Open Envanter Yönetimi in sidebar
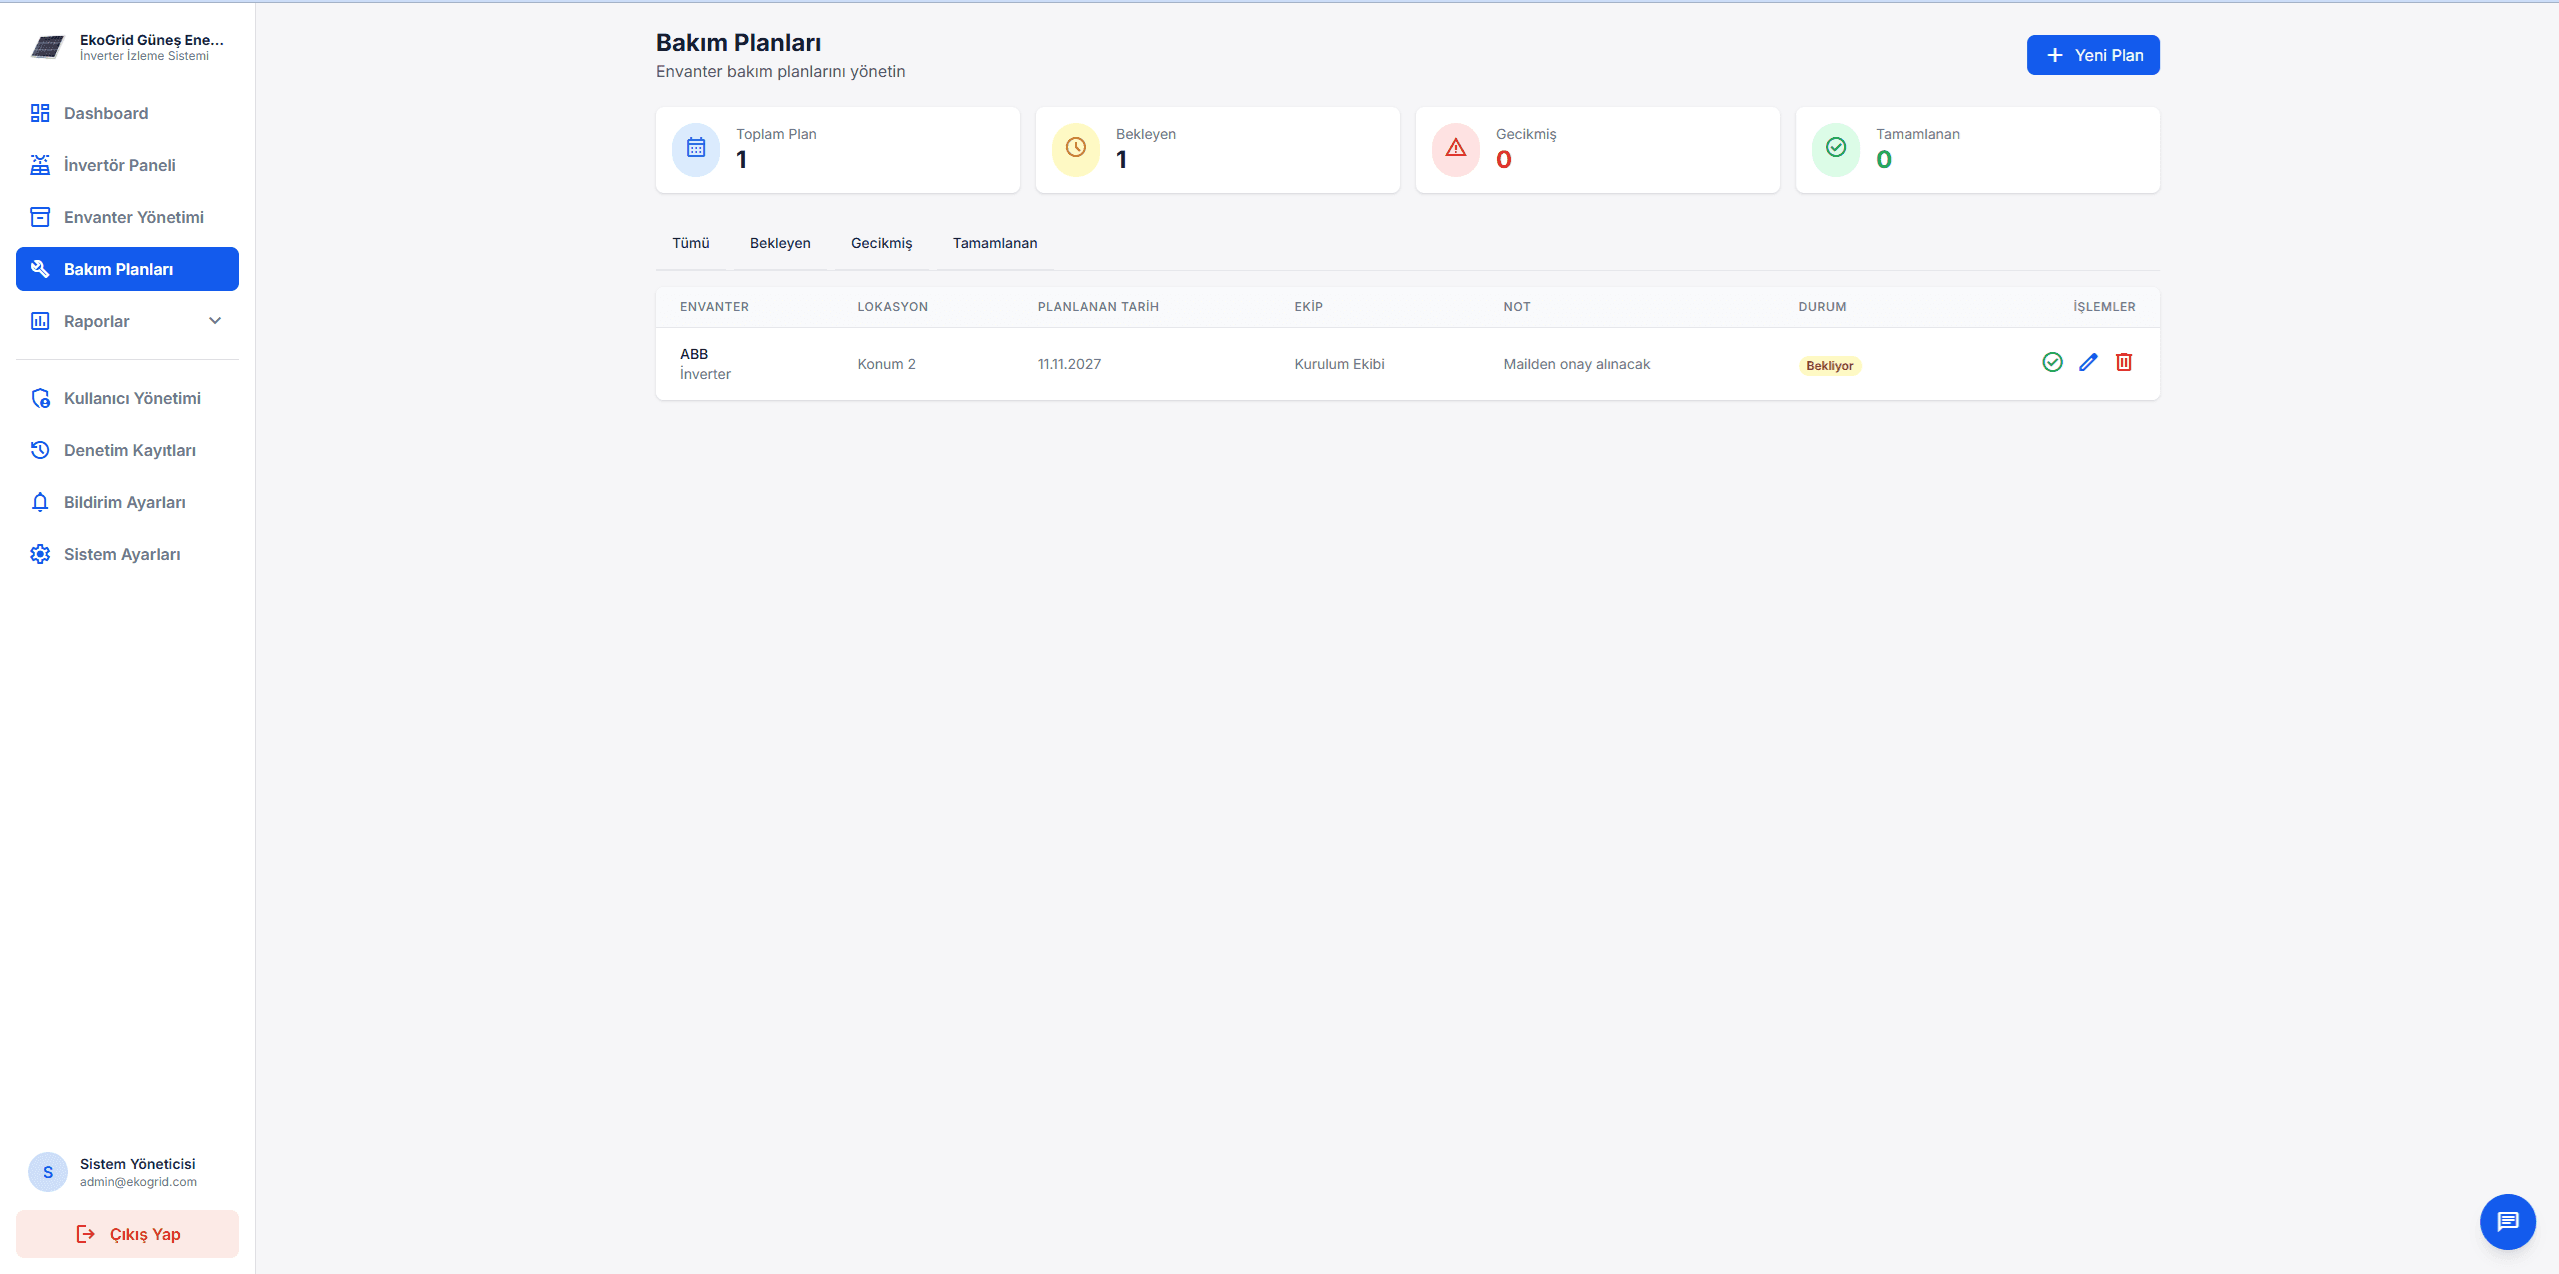Viewport: 2559px width, 1274px height. pyautogui.click(x=133, y=217)
